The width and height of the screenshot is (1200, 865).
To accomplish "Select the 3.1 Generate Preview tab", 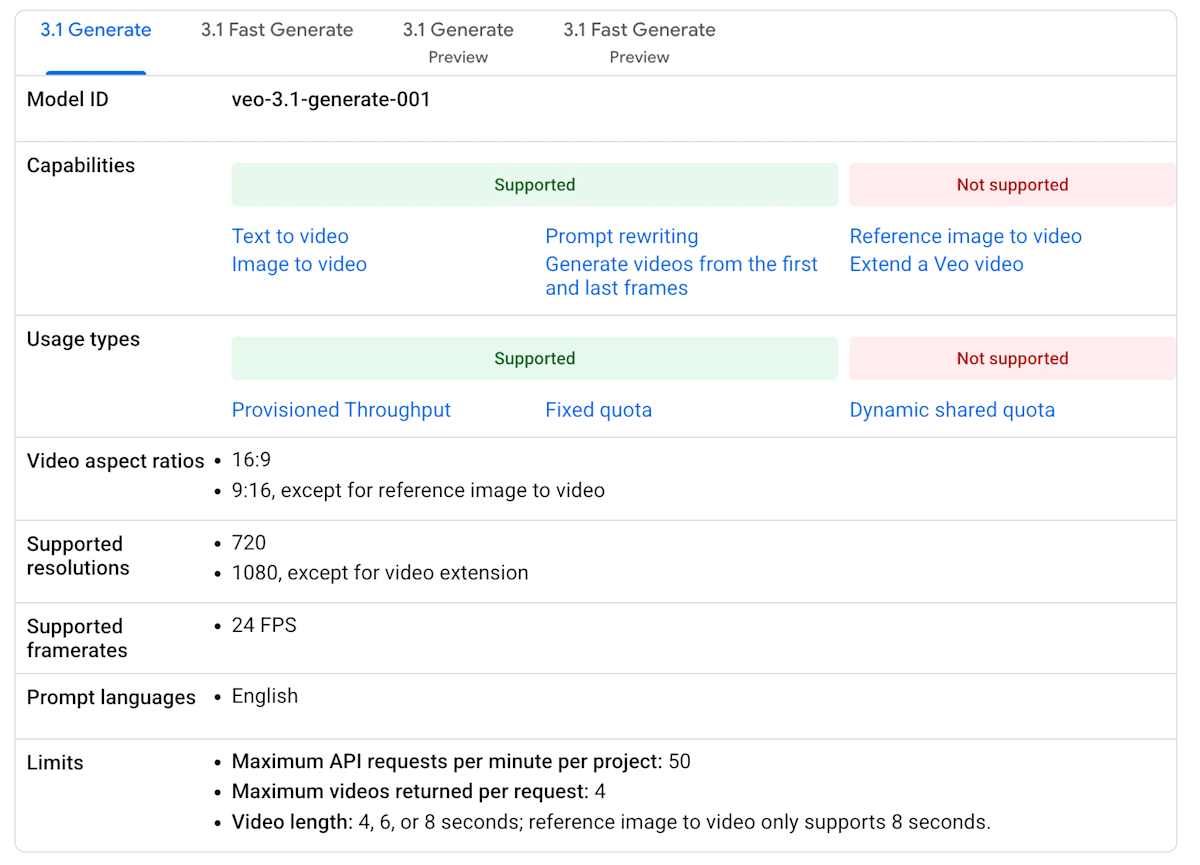I will 458,42.
